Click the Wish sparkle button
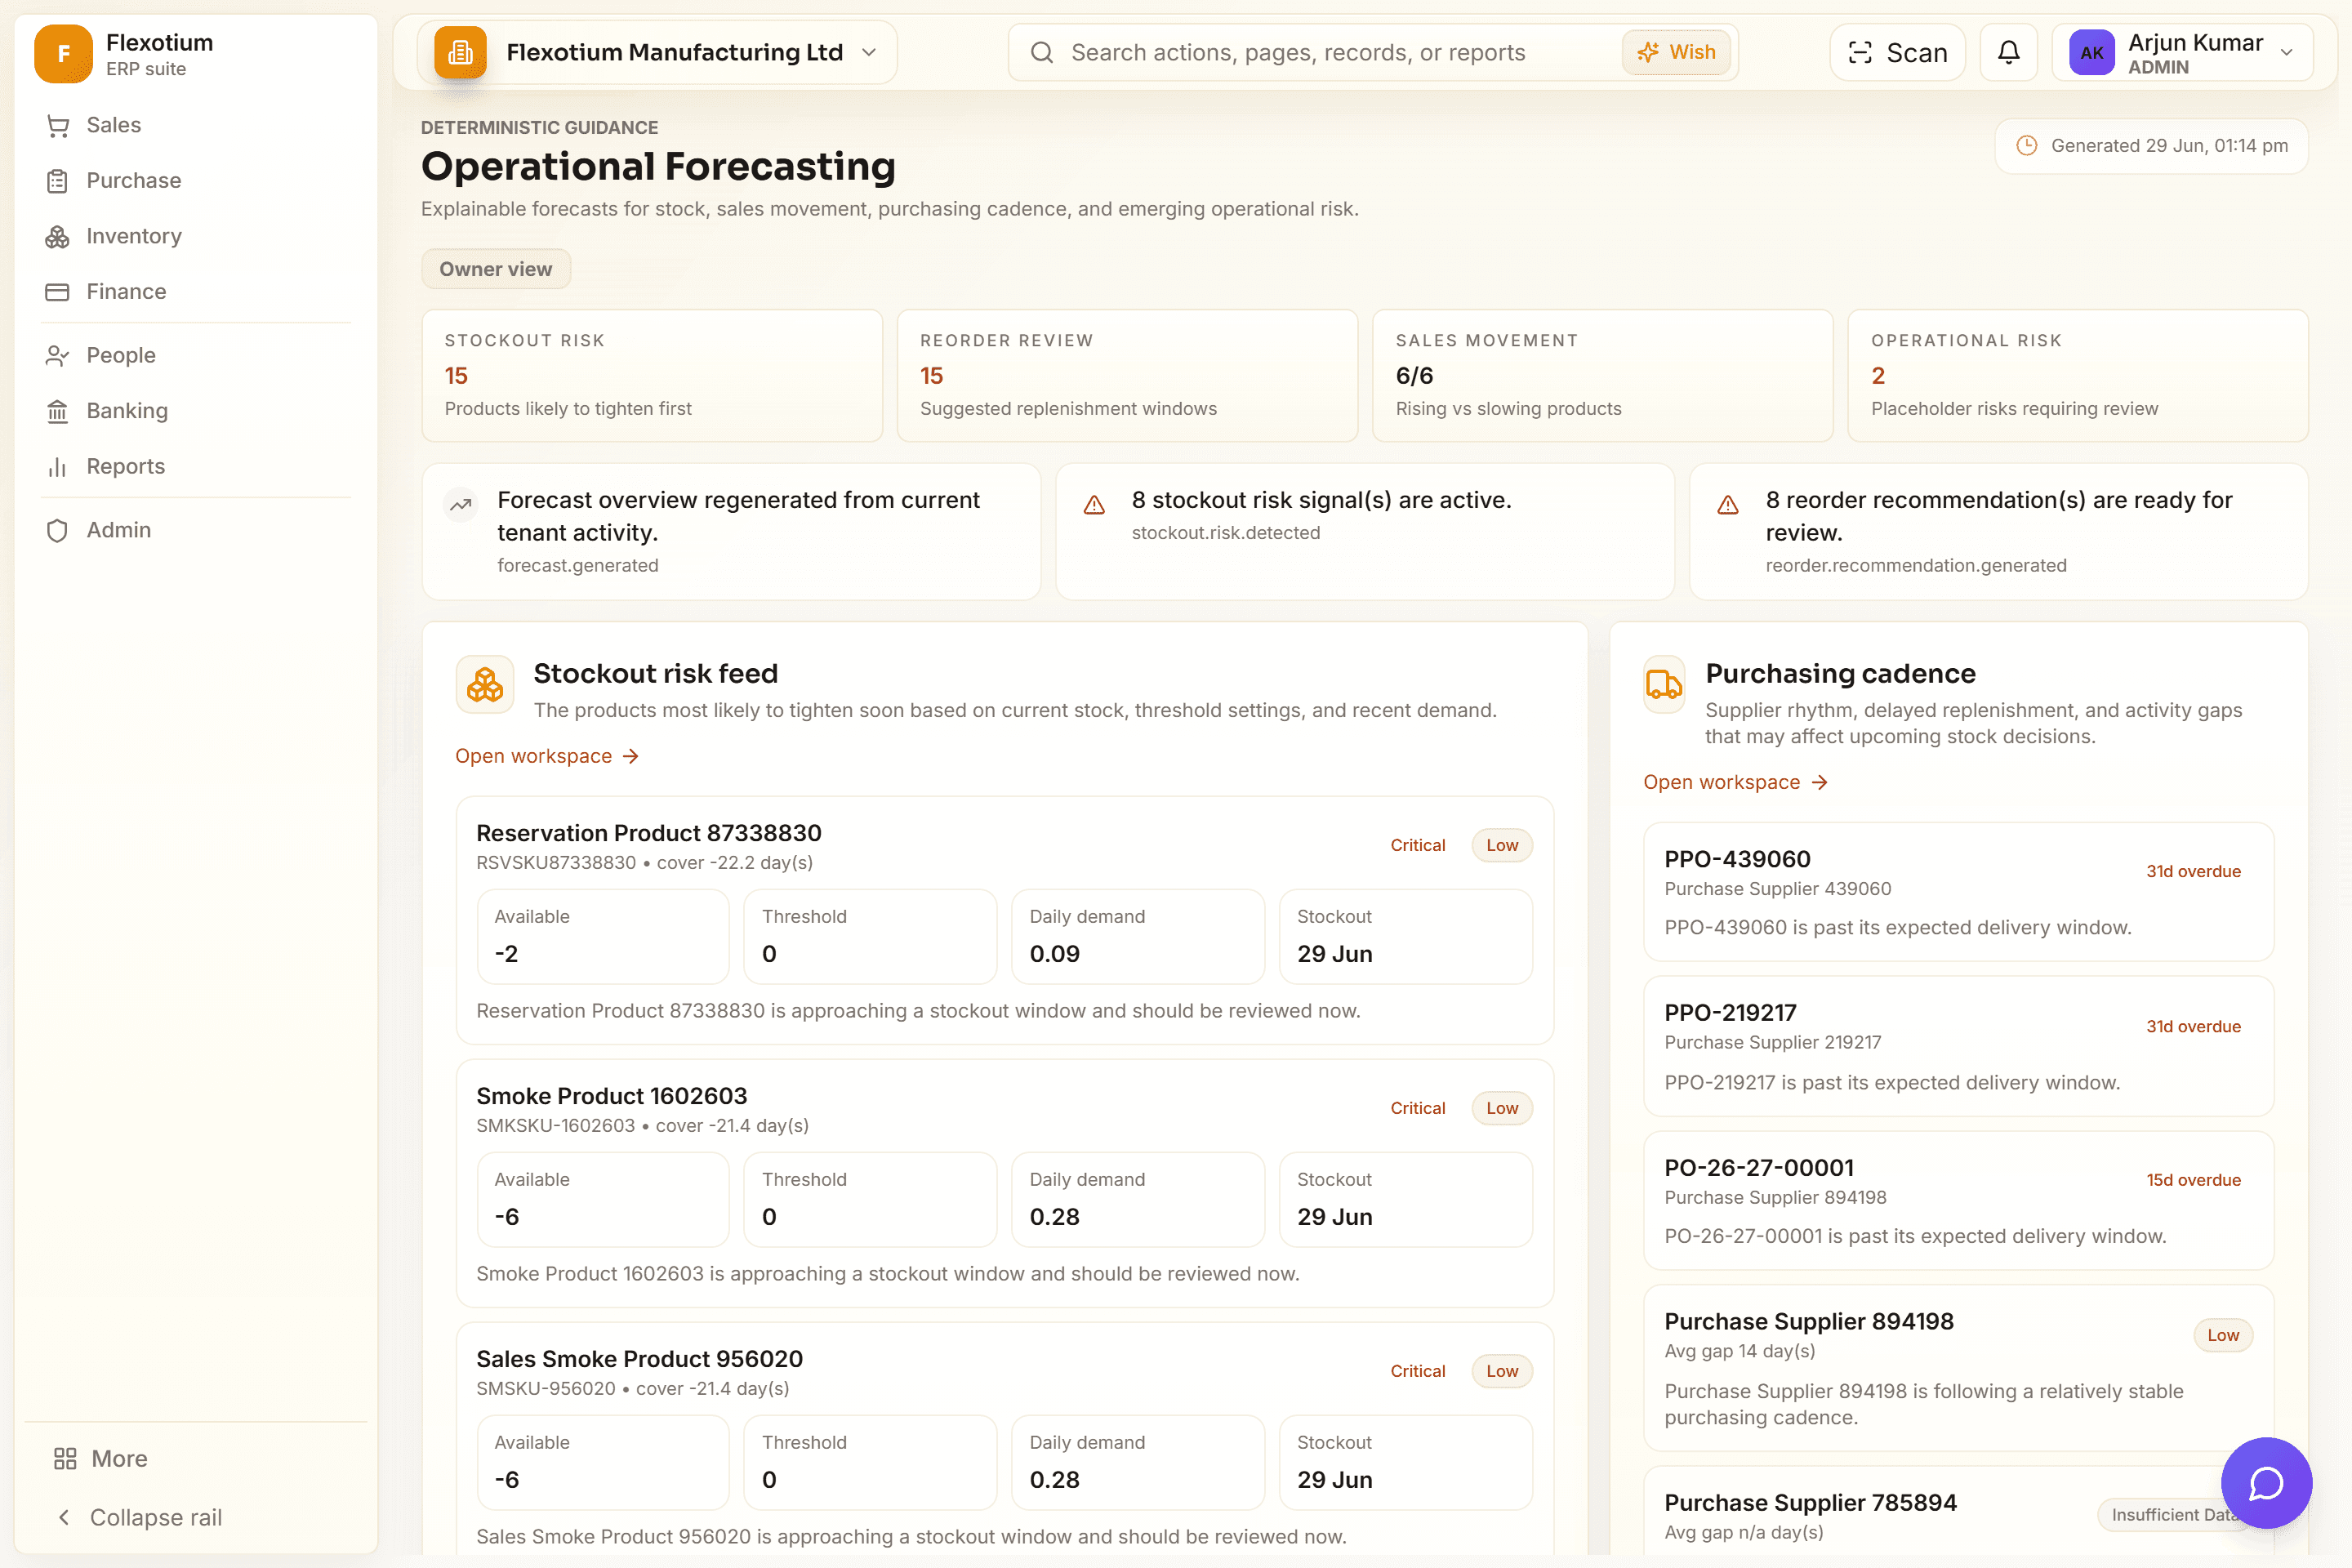 [x=1677, y=52]
